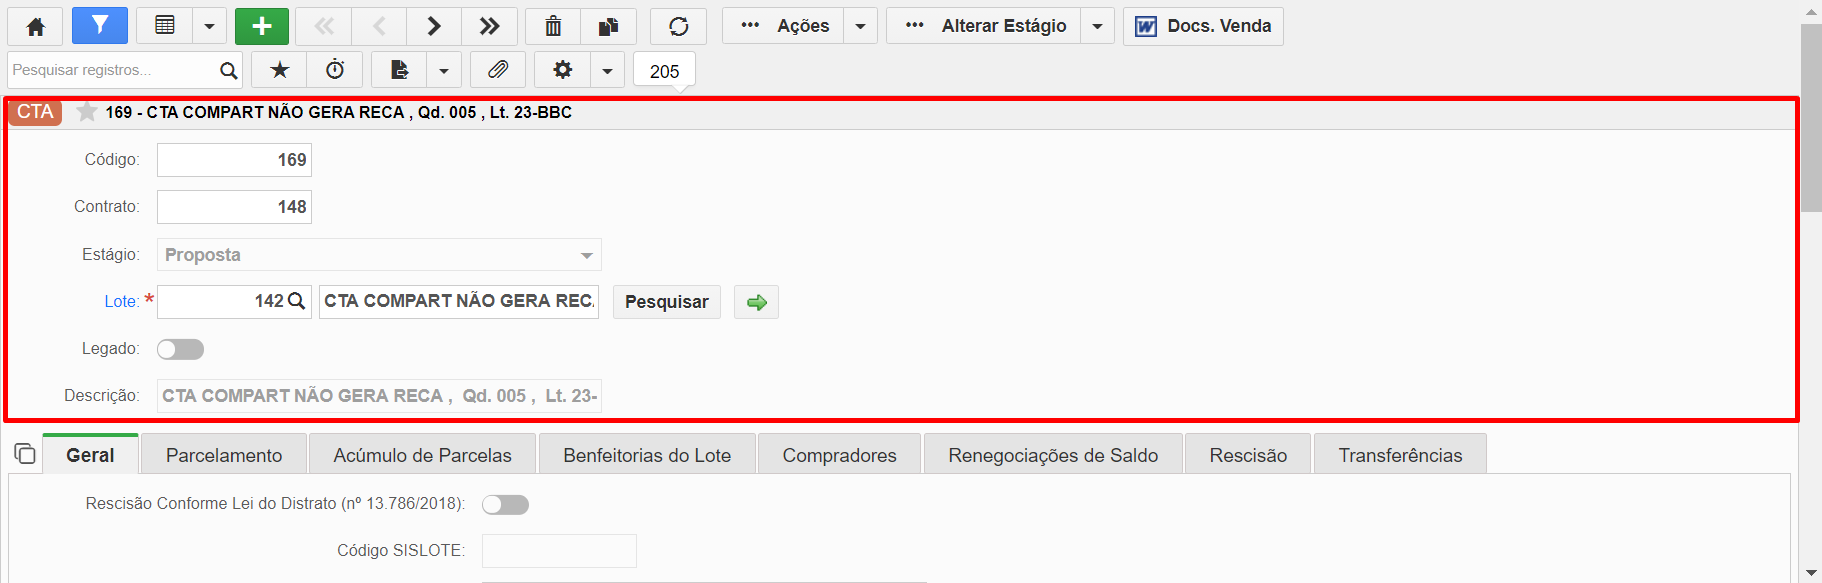Go to next record arrow
Screen dimensions: 1822x583
click(434, 26)
